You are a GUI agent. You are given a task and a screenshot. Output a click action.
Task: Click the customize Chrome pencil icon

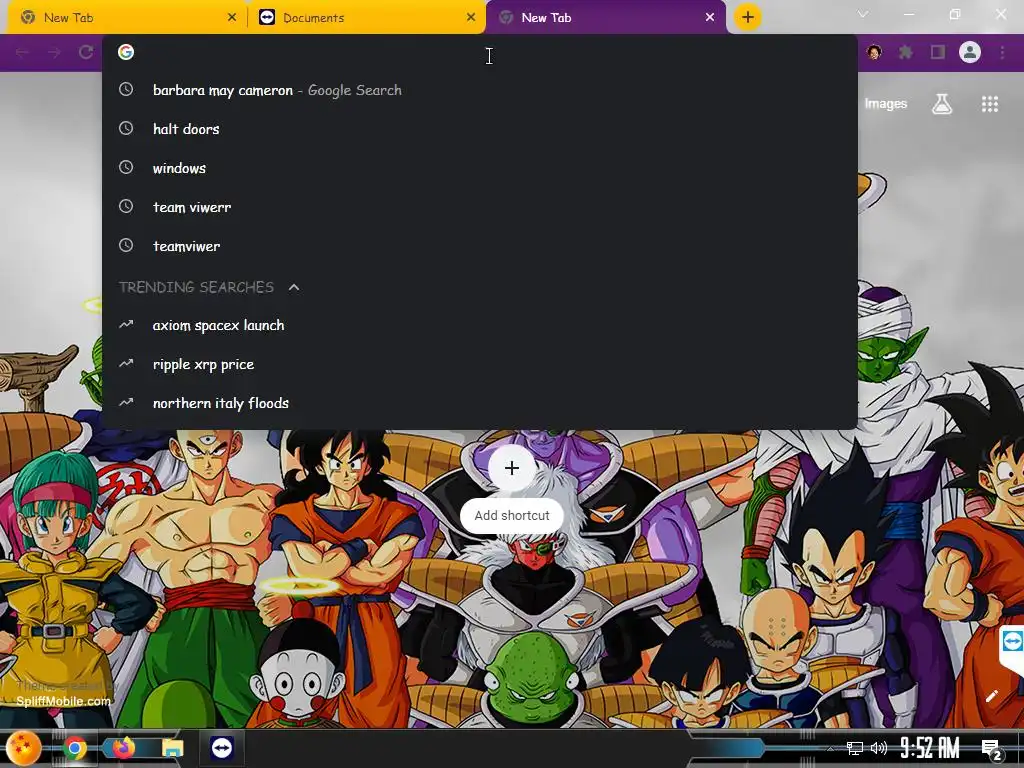pyautogui.click(x=991, y=696)
